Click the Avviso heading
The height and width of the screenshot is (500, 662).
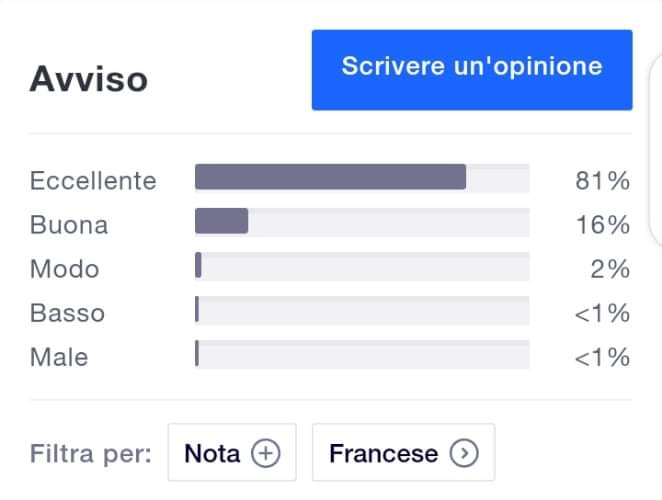88,79
